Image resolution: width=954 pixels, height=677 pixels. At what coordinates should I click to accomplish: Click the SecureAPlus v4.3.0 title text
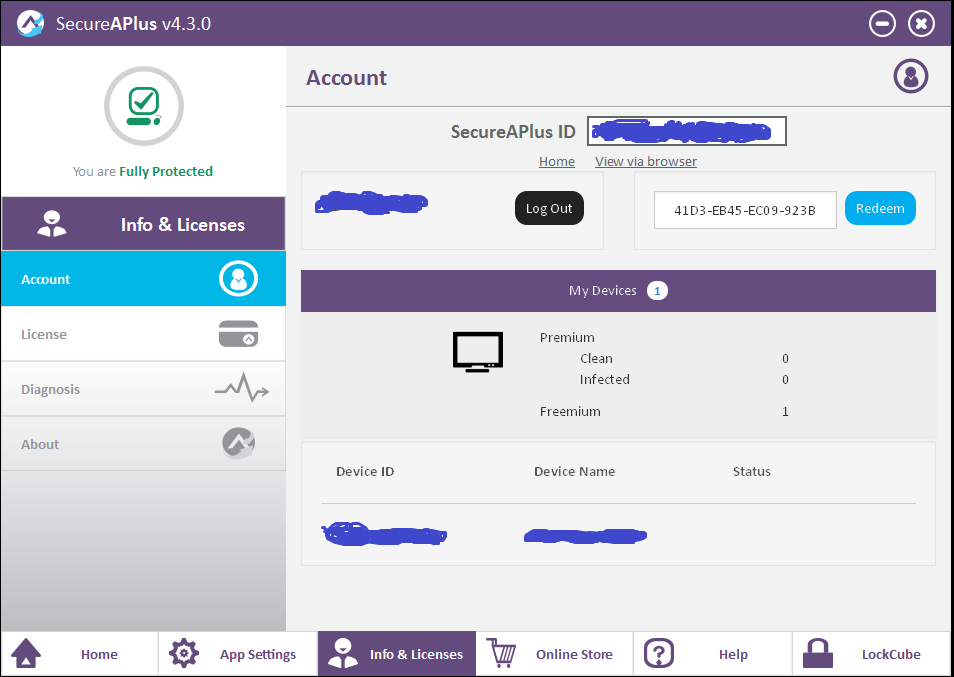pos(133,24)
